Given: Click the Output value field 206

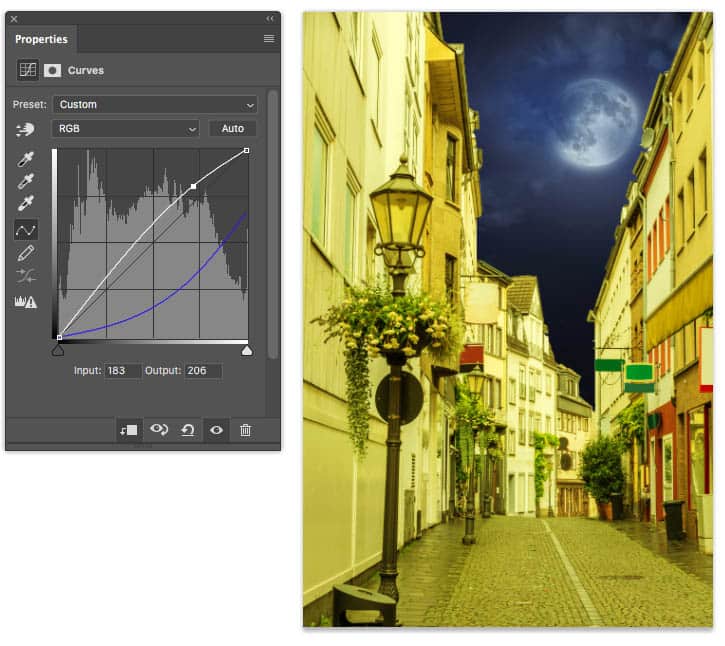Looking at the screenshot, I should point(203,371).
